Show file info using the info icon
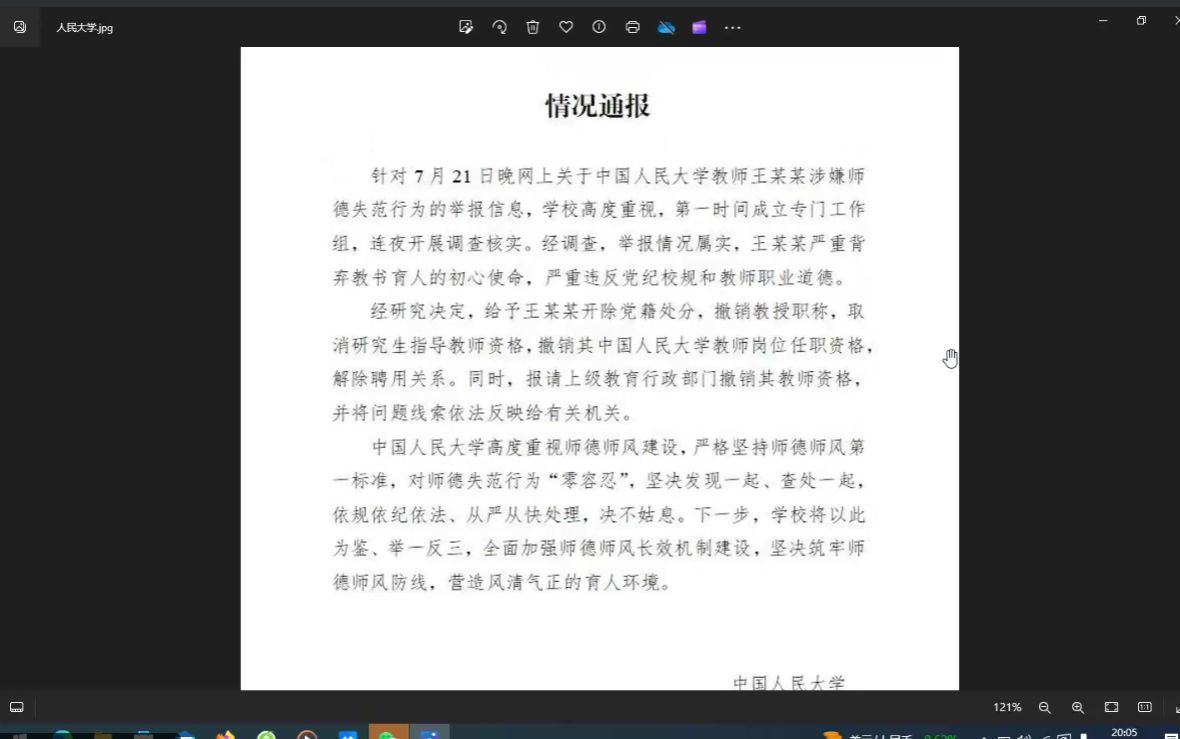Viewport: 1180px width, 739px height. pyautogui.click(x=599, y=27)
